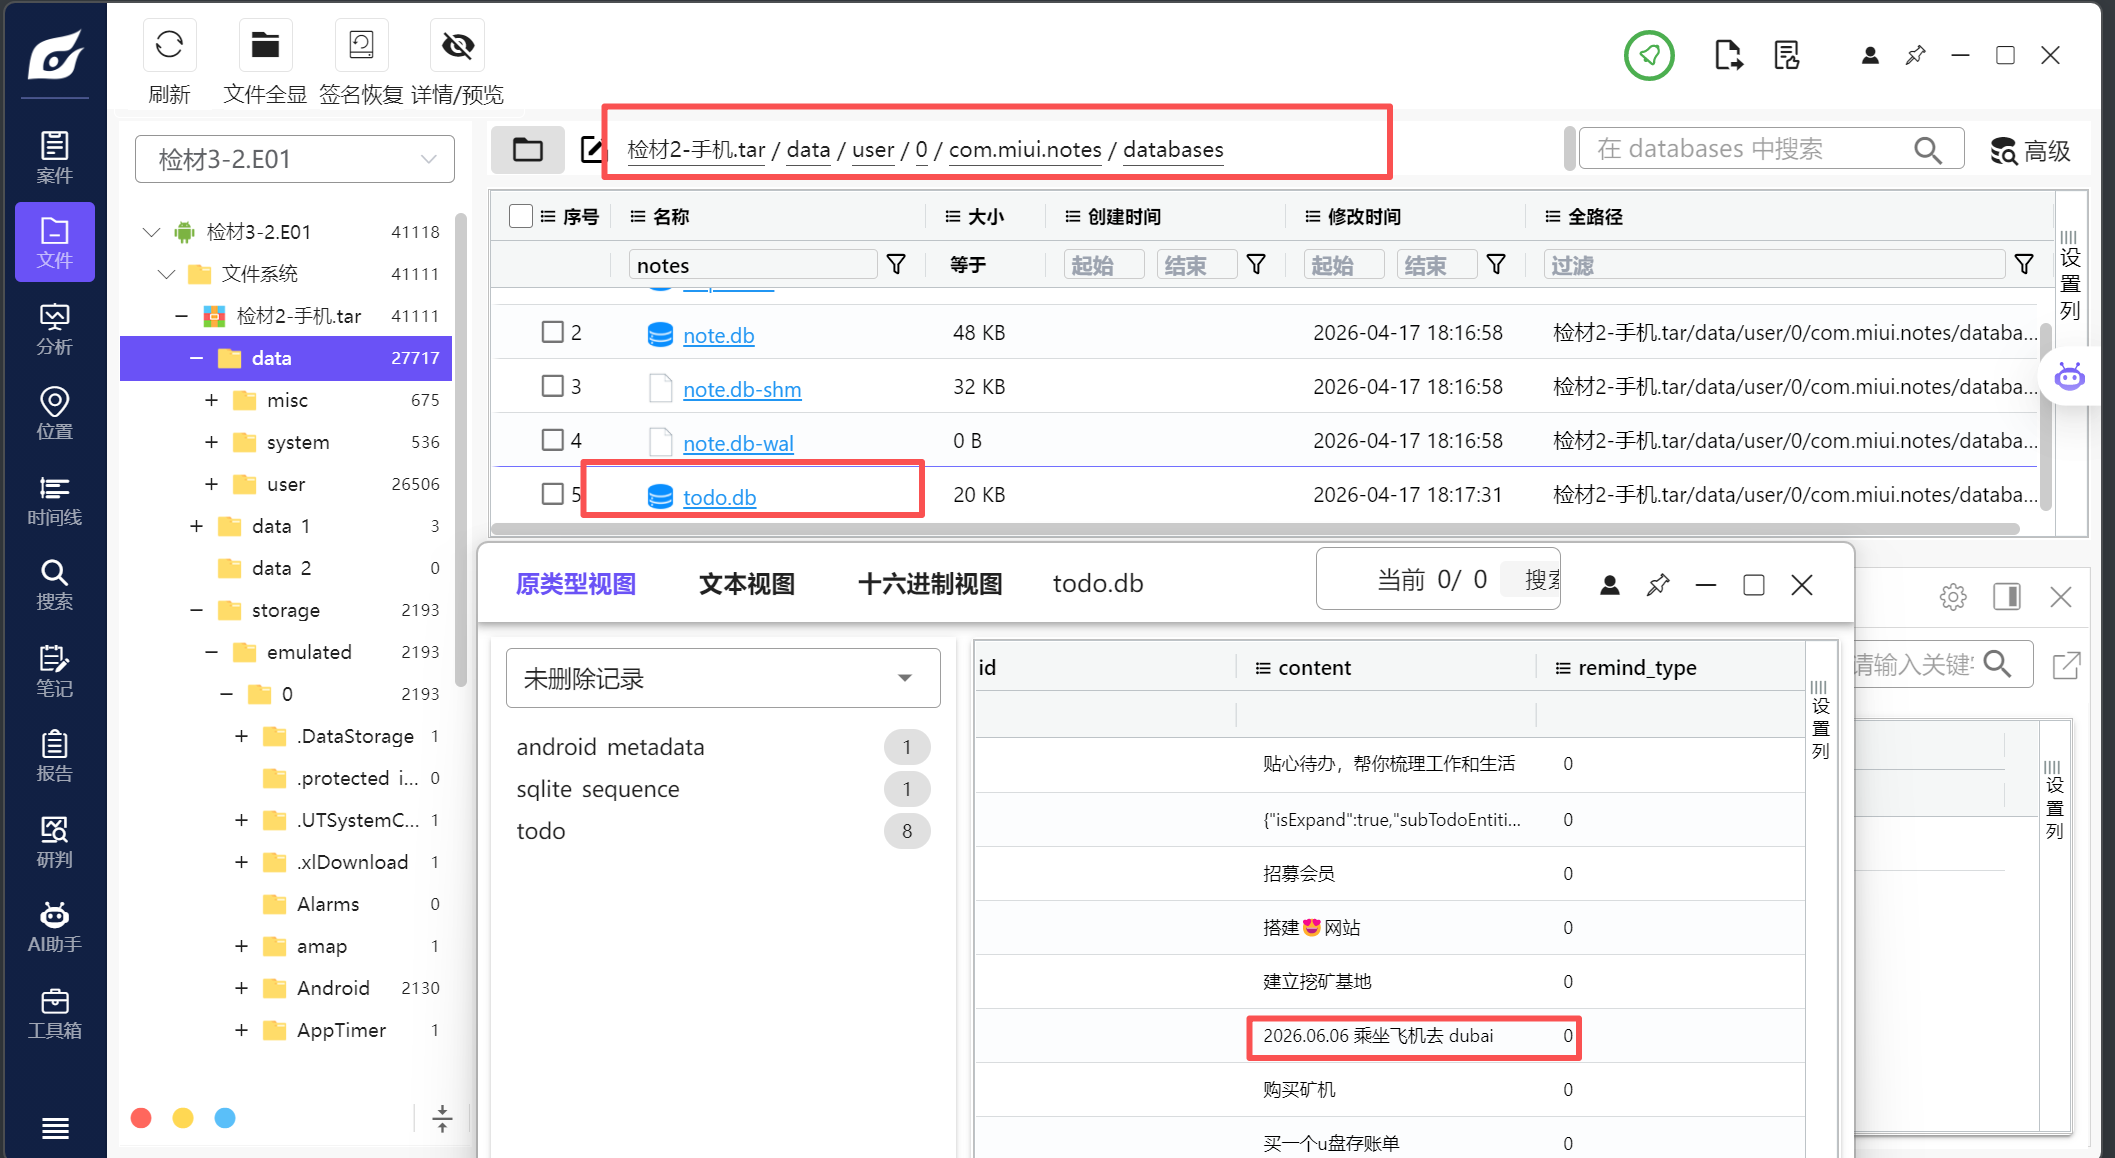Viewport: 2115px width, 1158px height.
Task: Click the pin icon in todo.db preview window
Action: point(1658,585)
